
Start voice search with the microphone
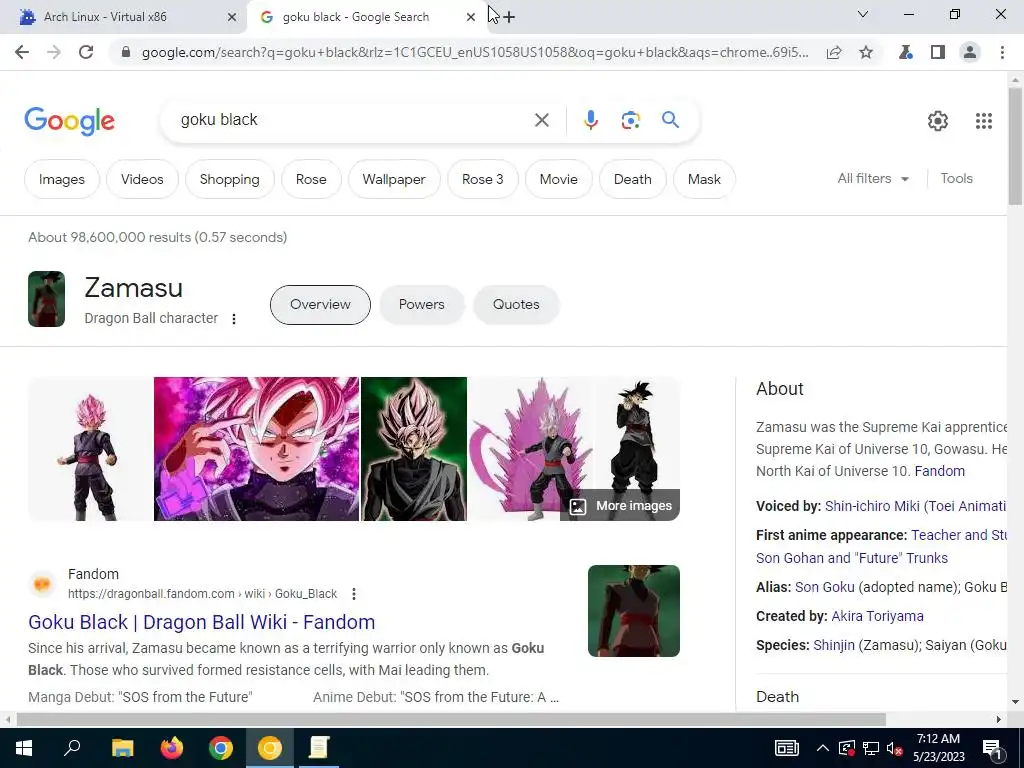tap(590, 120)
